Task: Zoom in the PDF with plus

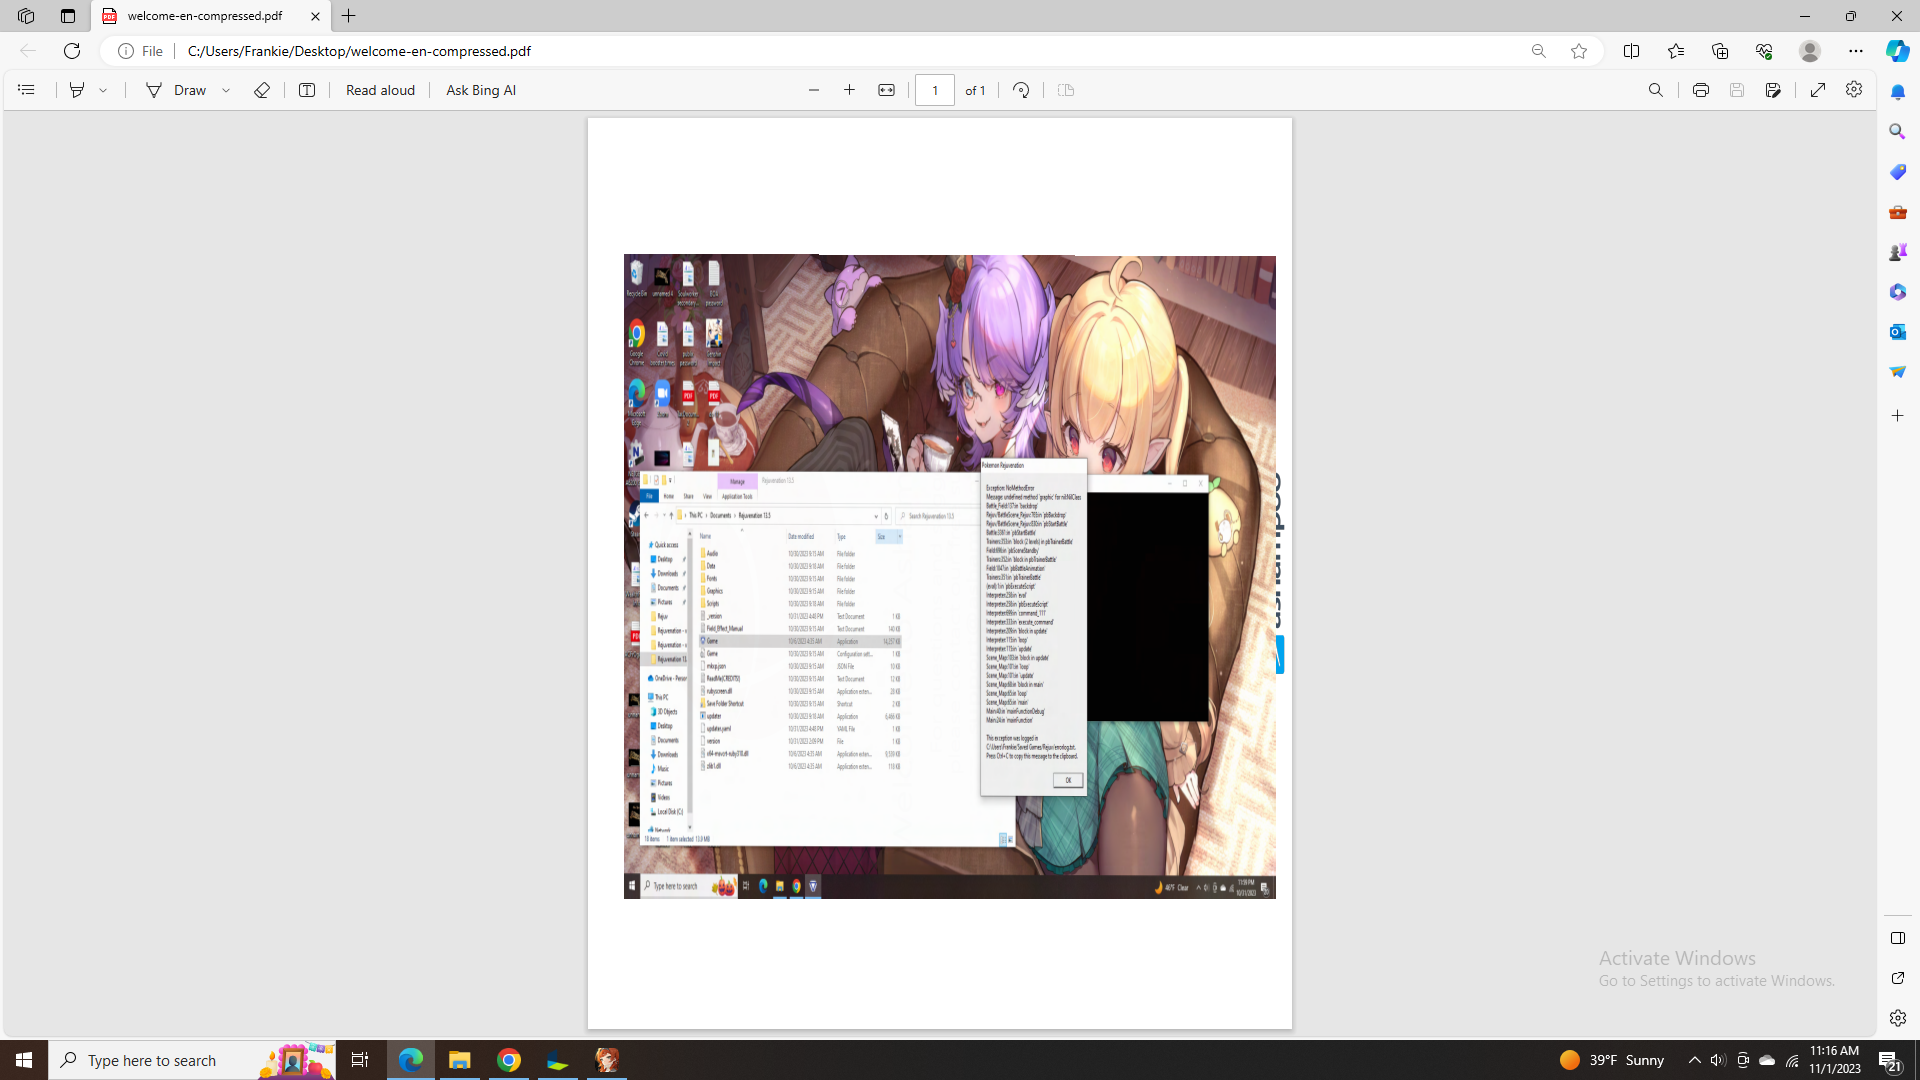Action: [x=850, y=90]
